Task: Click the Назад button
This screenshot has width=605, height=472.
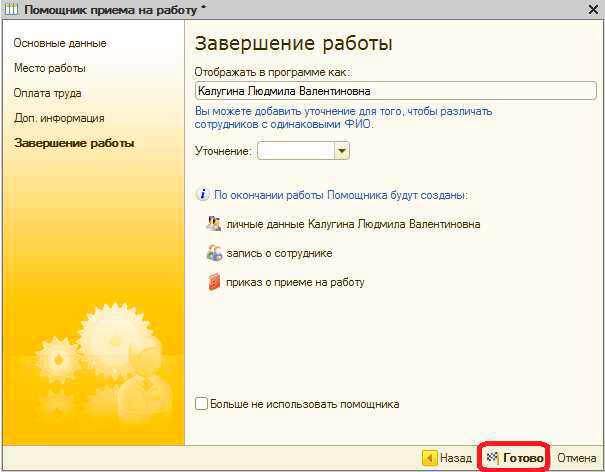Action: point(448,458)
